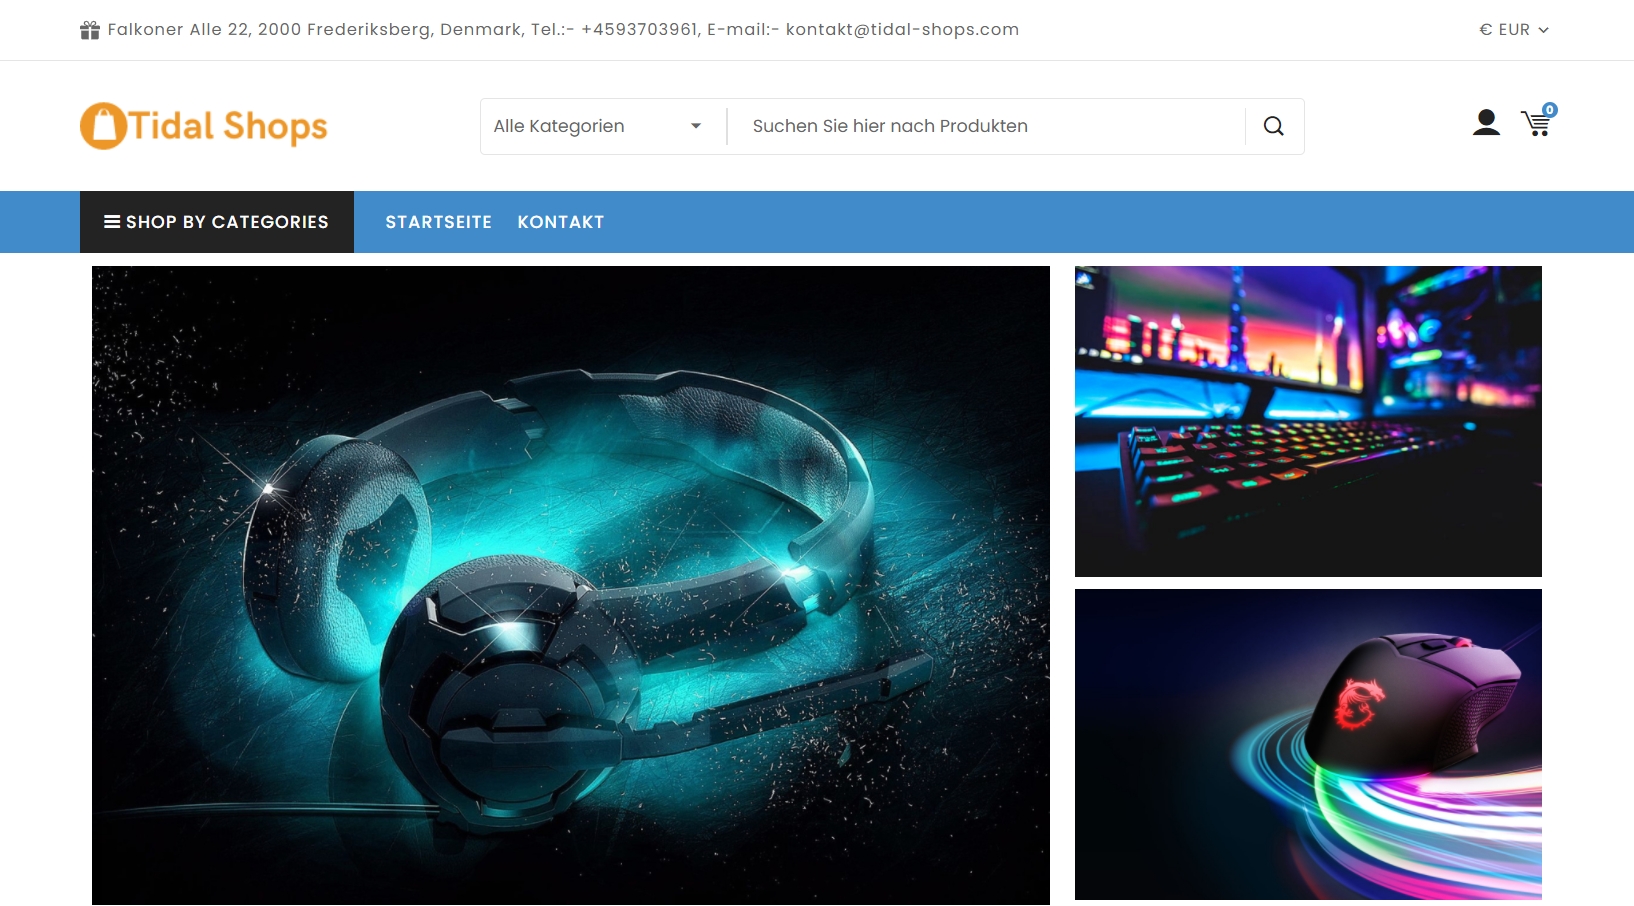Open the gaming mouse banner image
Screen dimensions: 1634x906
pyautogui.click(x=1308, y=744)
